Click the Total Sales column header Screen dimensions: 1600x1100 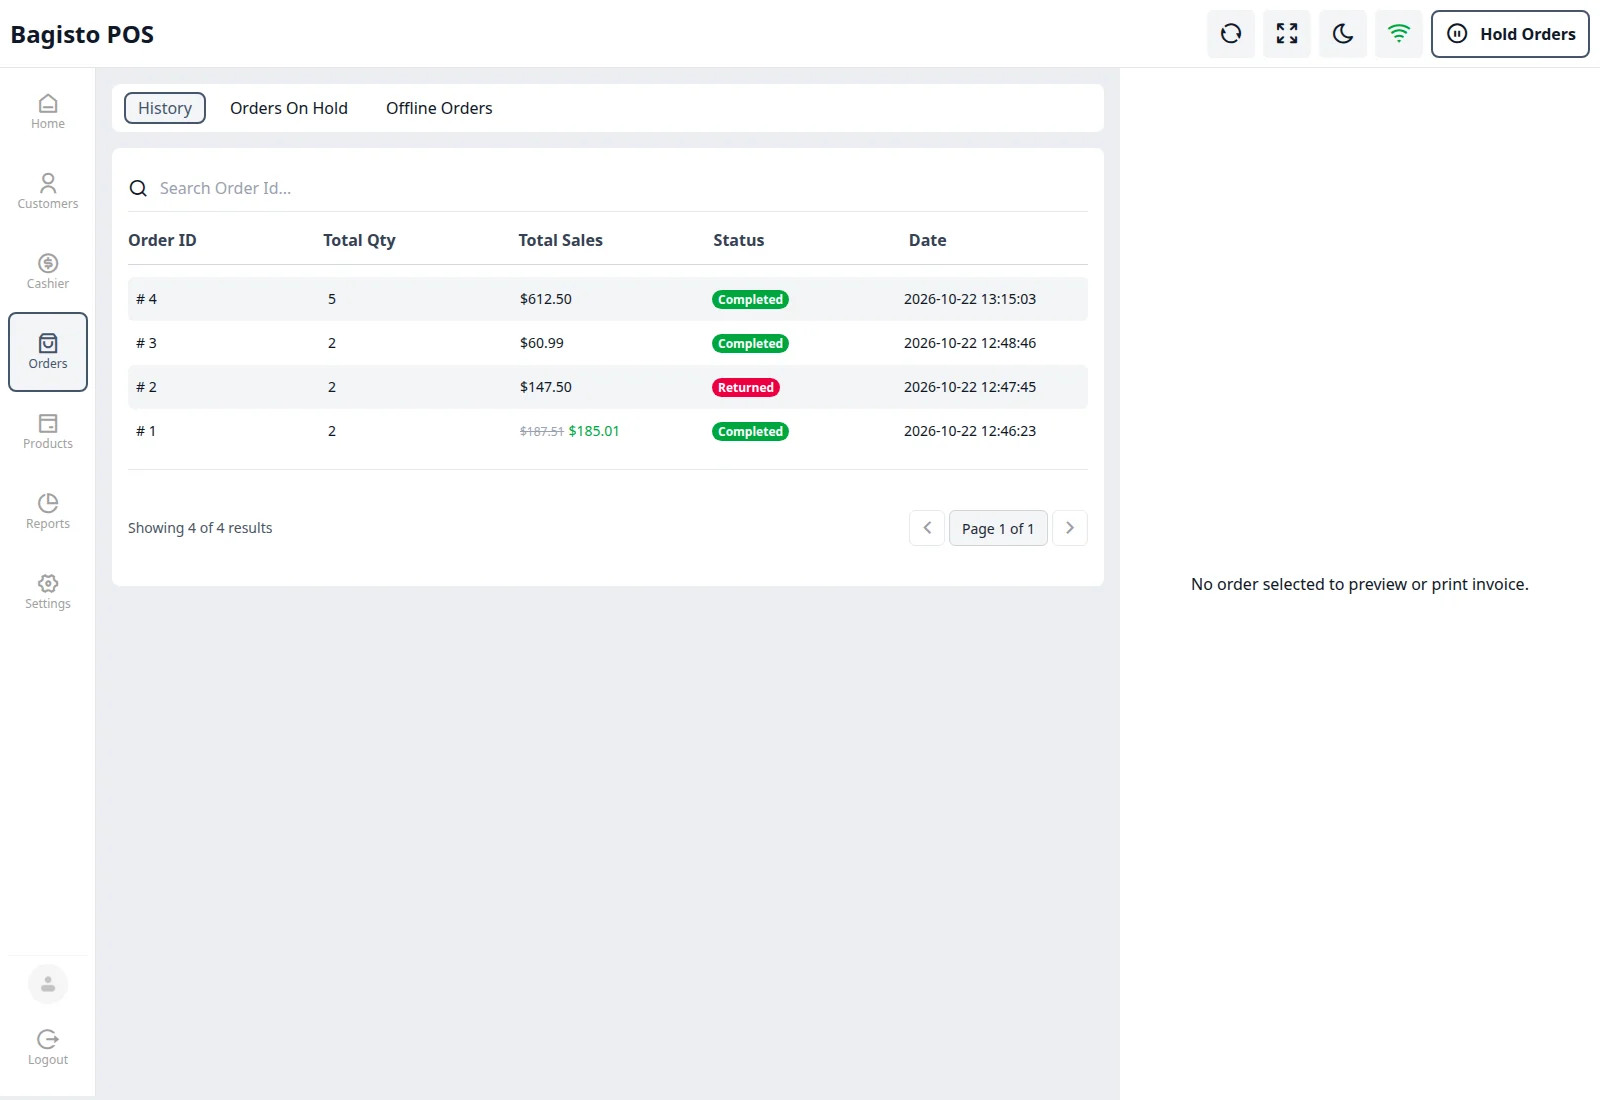pos(561,240)
